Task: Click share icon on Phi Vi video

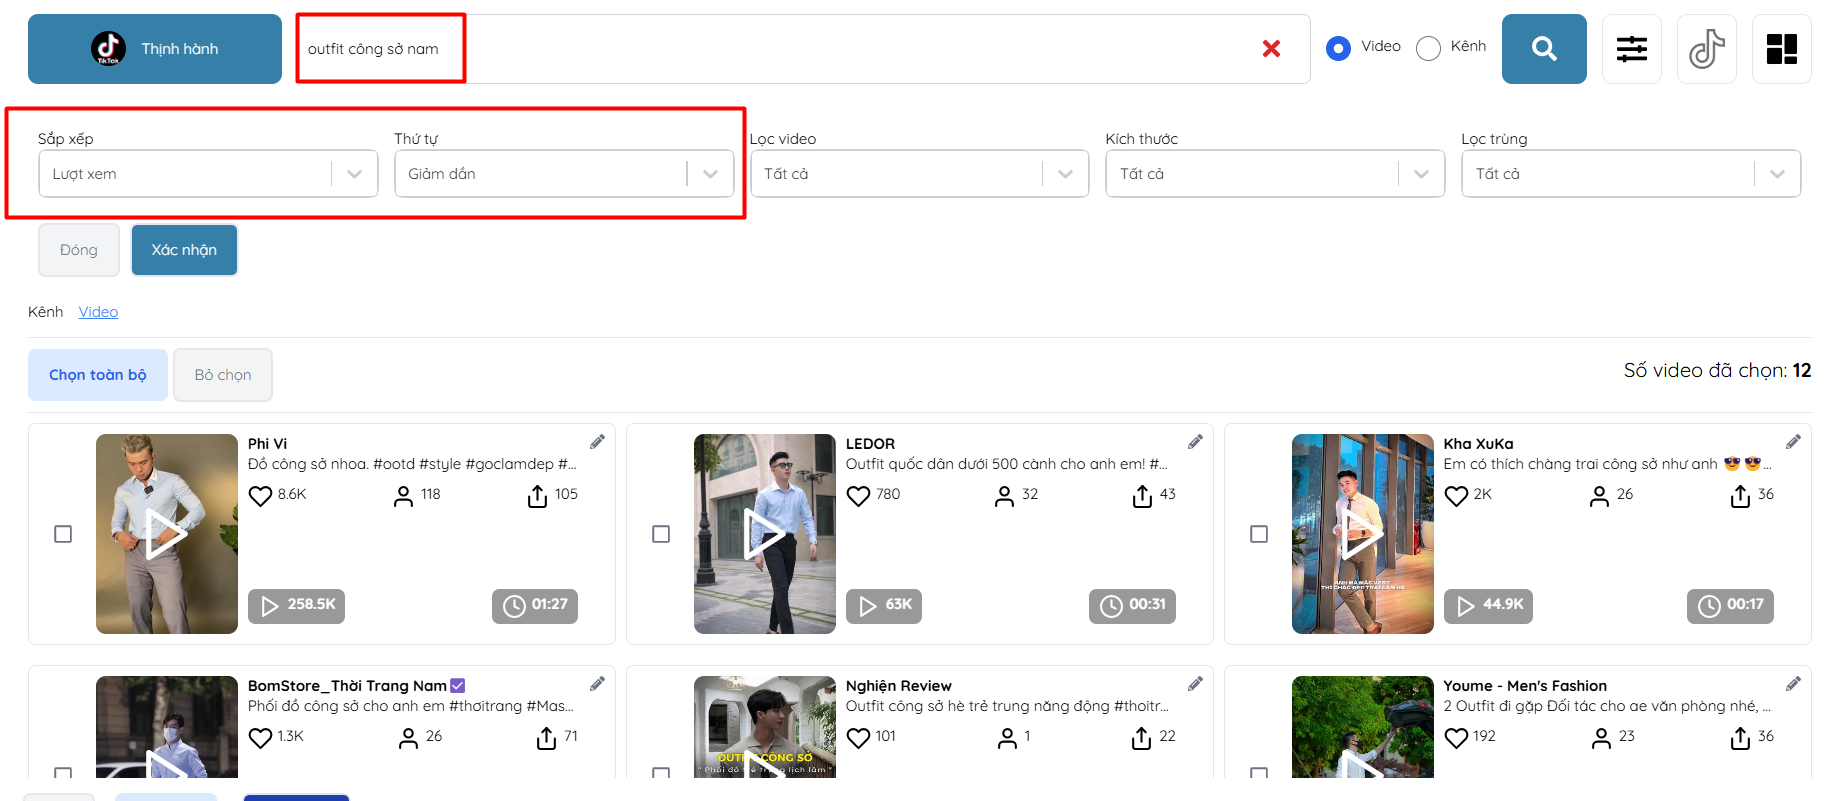Action: click(x=537, y=496)
